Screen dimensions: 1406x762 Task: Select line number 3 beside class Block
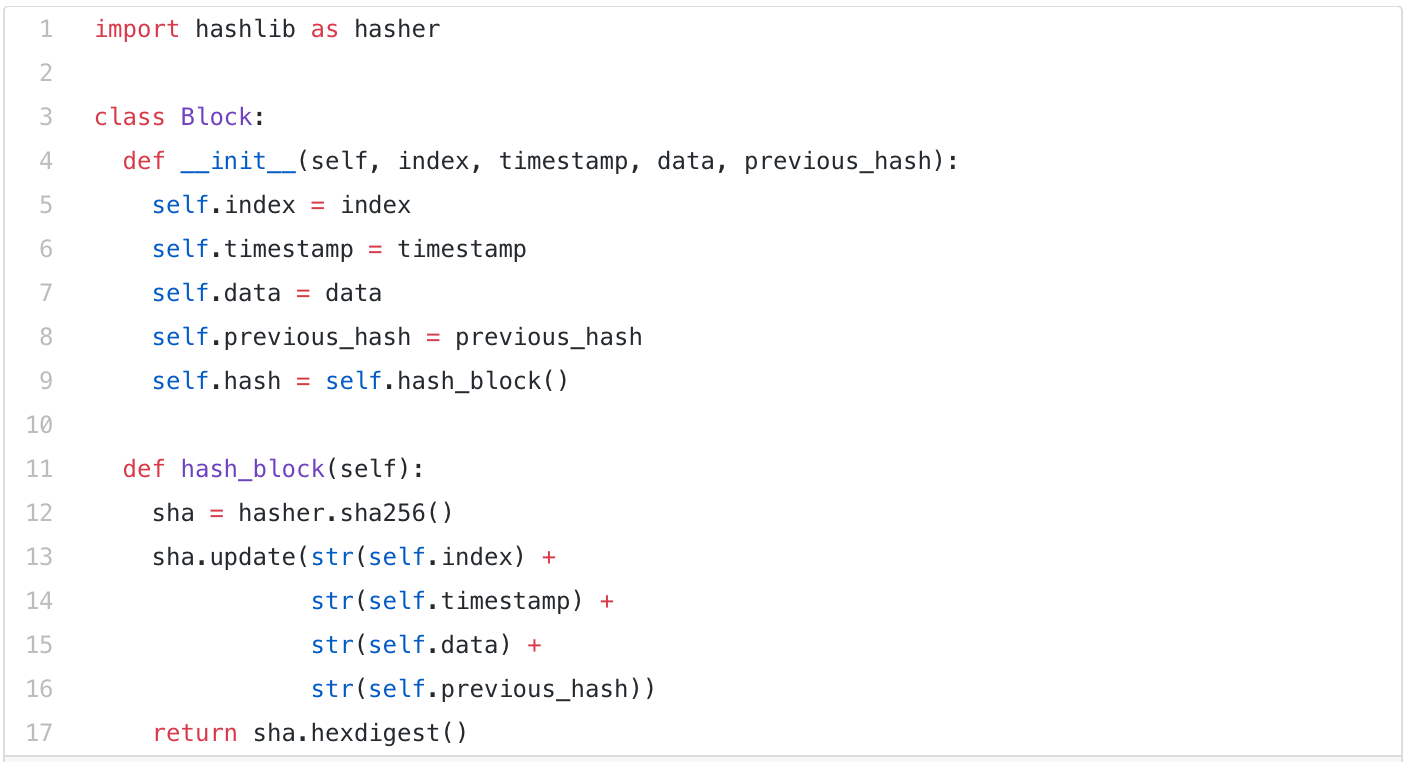click(x=46, y=117)
